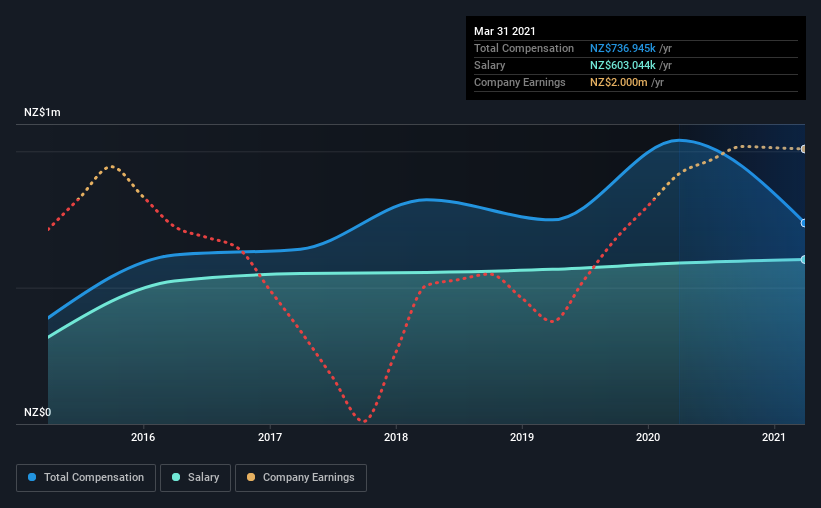This screenshot has height=508, width=821.
Task: Click the Mar 31 2021 tooltip date
Action: (x=505, y=31)
